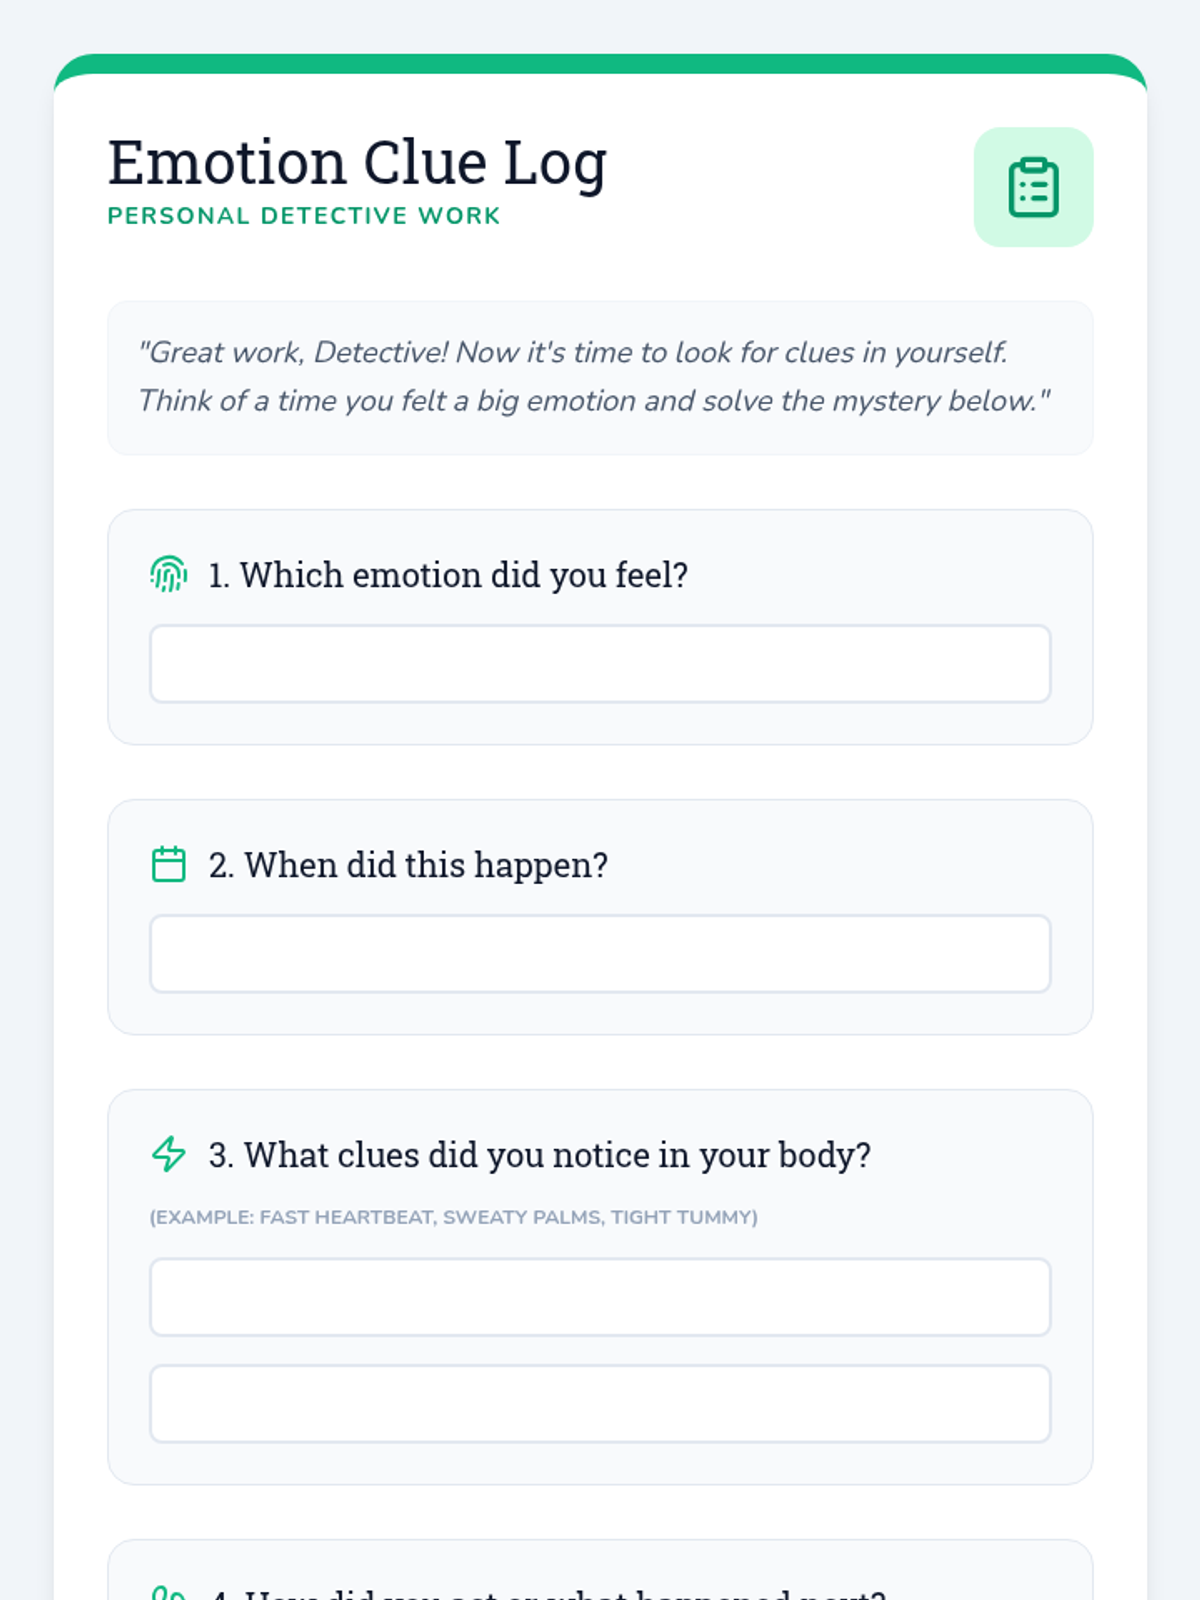The image size is (1200, 1600).
Task: Click the green bar atop the card
Action: point(600,64)
